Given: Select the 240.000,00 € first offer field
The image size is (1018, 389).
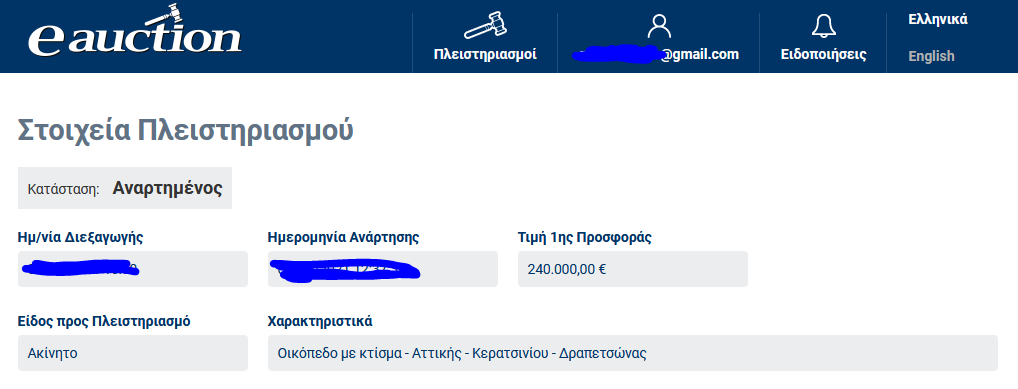Looking at the screenshot, I should tap(632, 269).
